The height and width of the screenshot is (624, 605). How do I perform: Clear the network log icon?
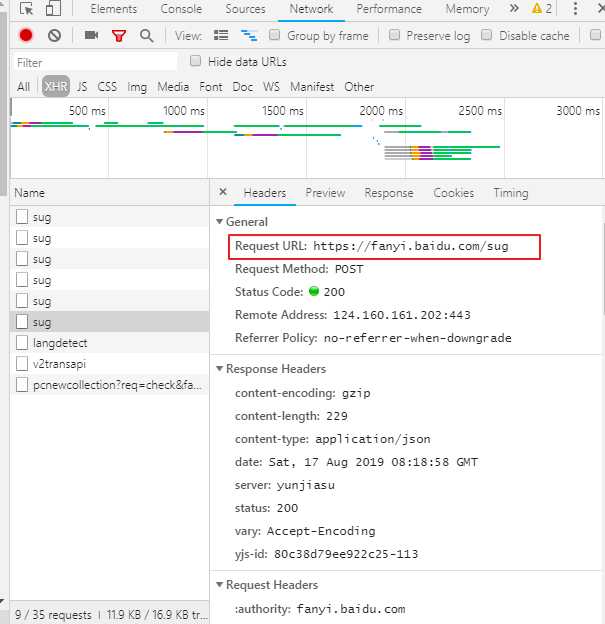click(x=55, y=35)
